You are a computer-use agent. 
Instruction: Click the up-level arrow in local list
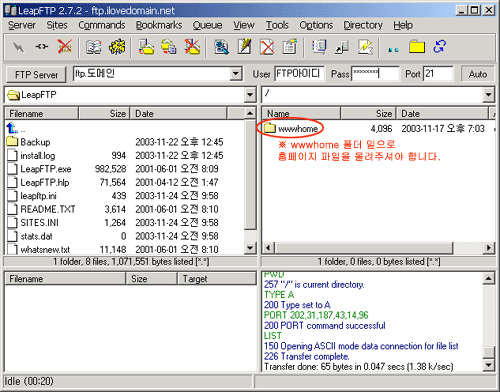point(12,128)
